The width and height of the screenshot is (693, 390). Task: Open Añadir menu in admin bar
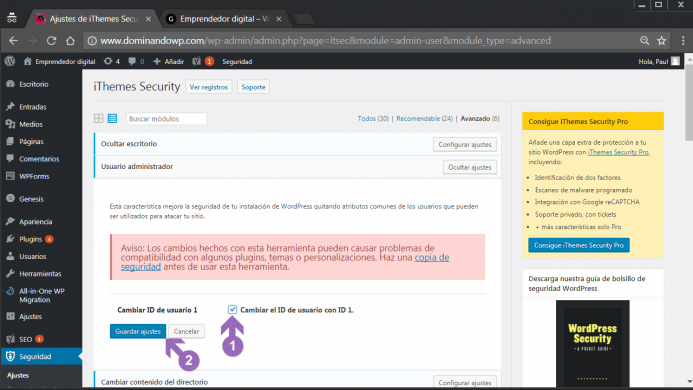point(168,61)
